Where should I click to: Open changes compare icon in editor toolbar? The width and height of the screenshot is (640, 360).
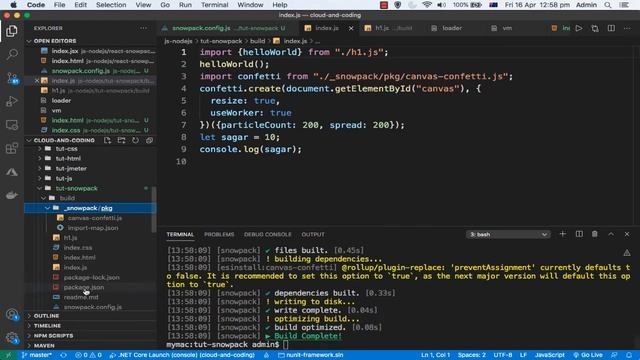tap(595, 28)
